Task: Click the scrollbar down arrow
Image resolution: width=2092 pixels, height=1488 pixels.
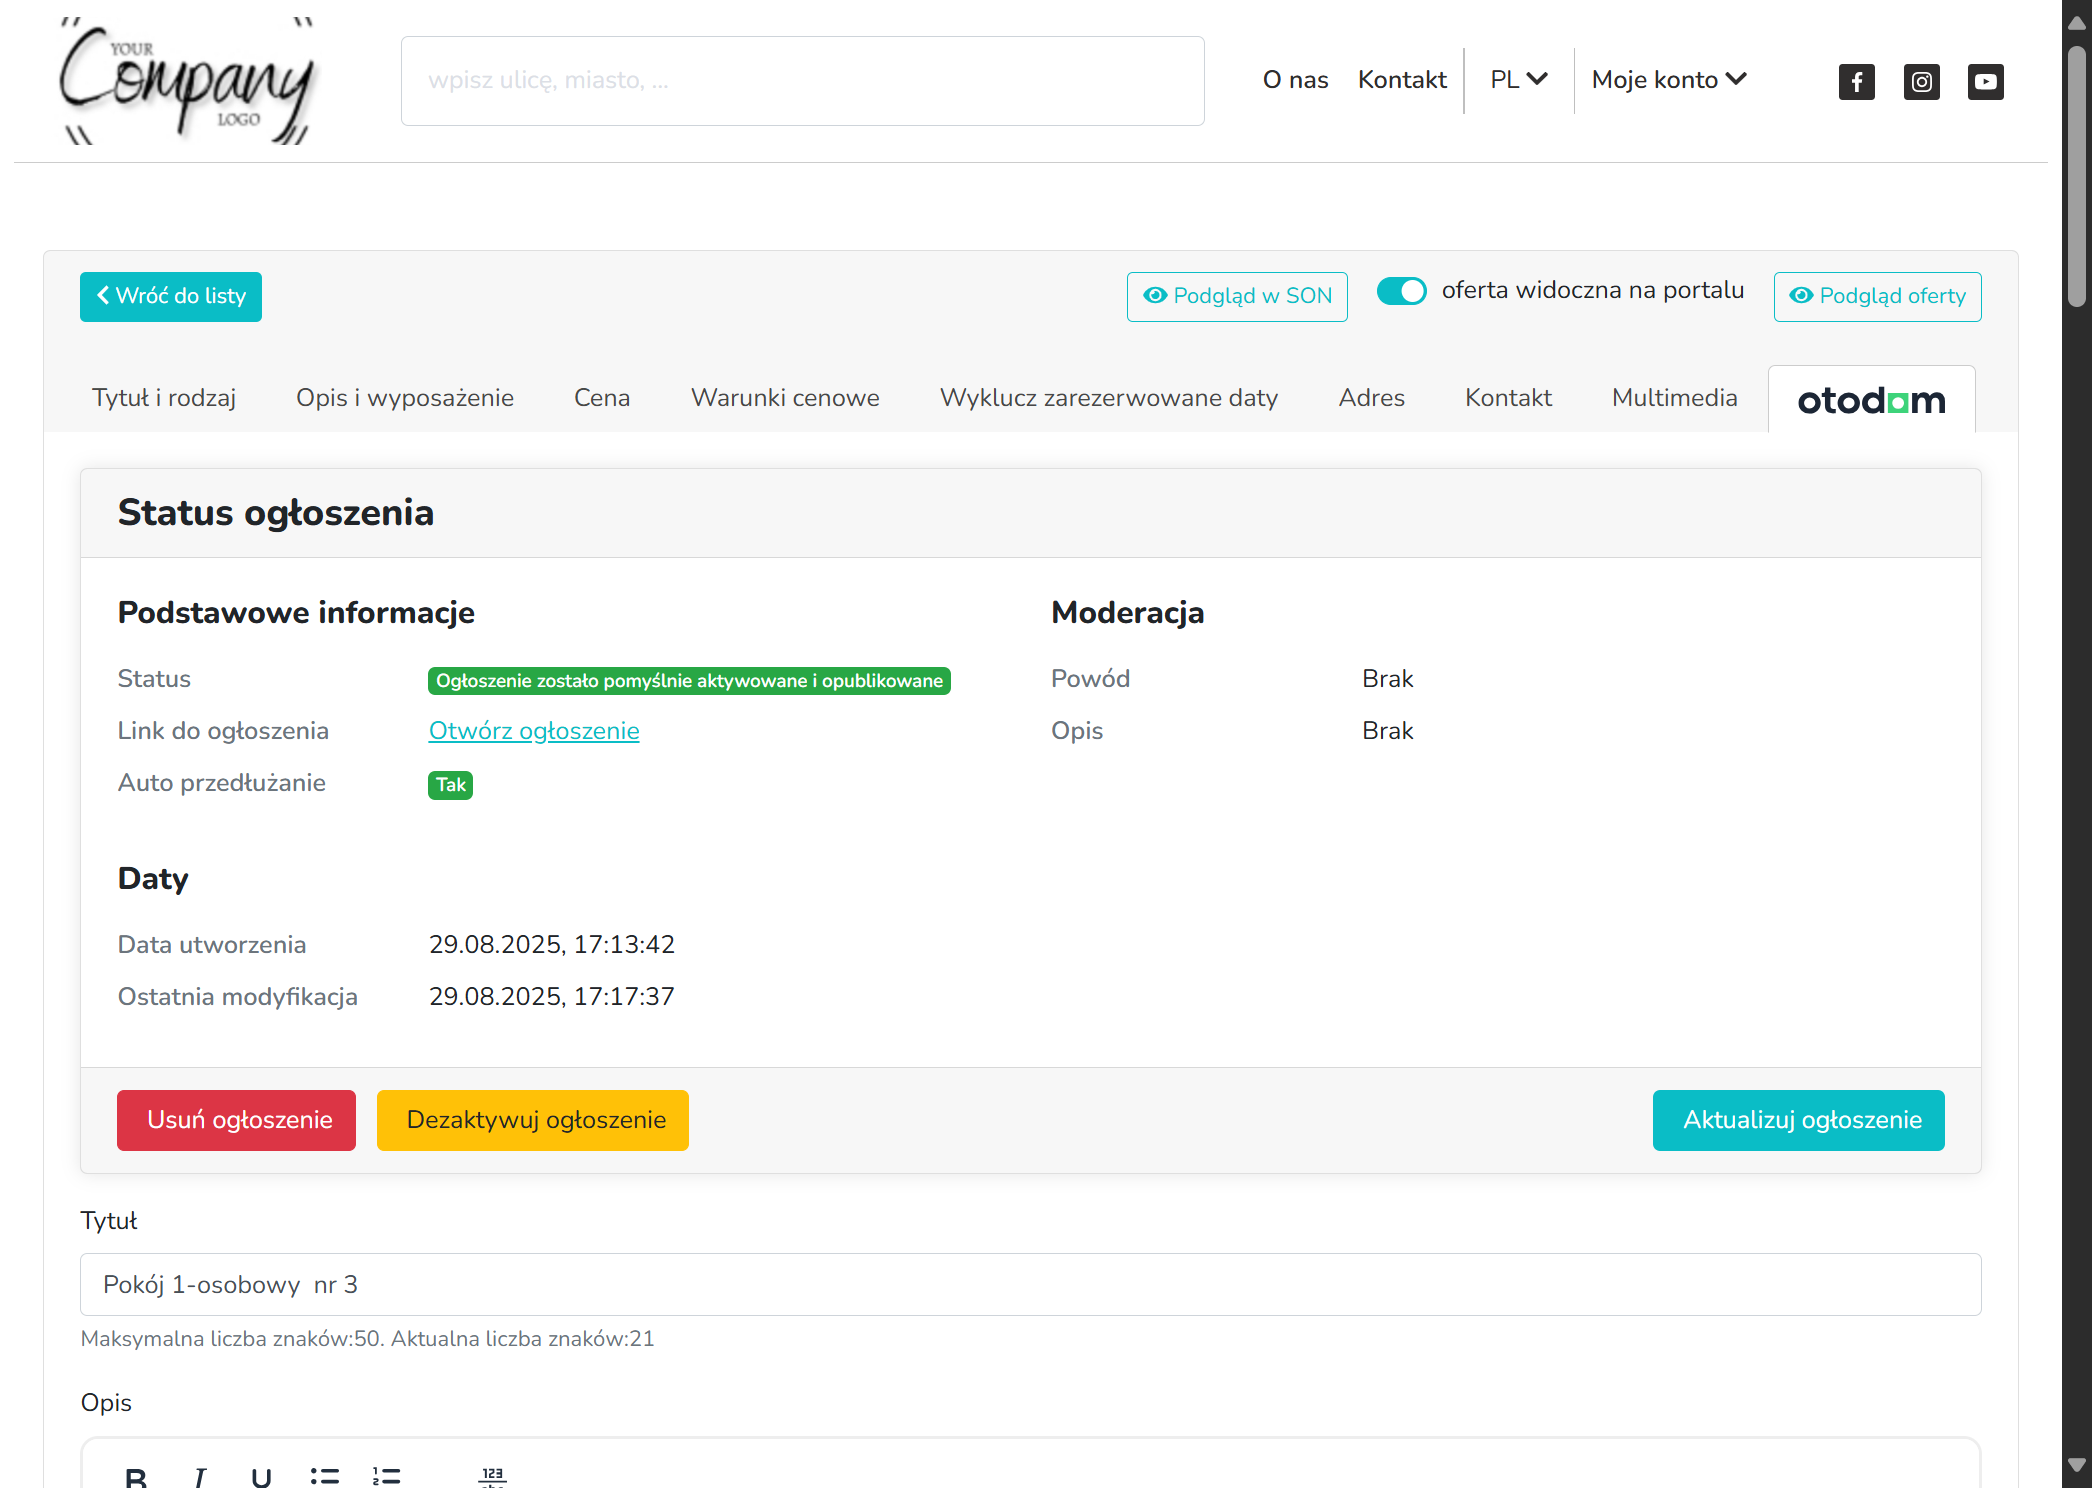Action: tap(2077, 1464)
